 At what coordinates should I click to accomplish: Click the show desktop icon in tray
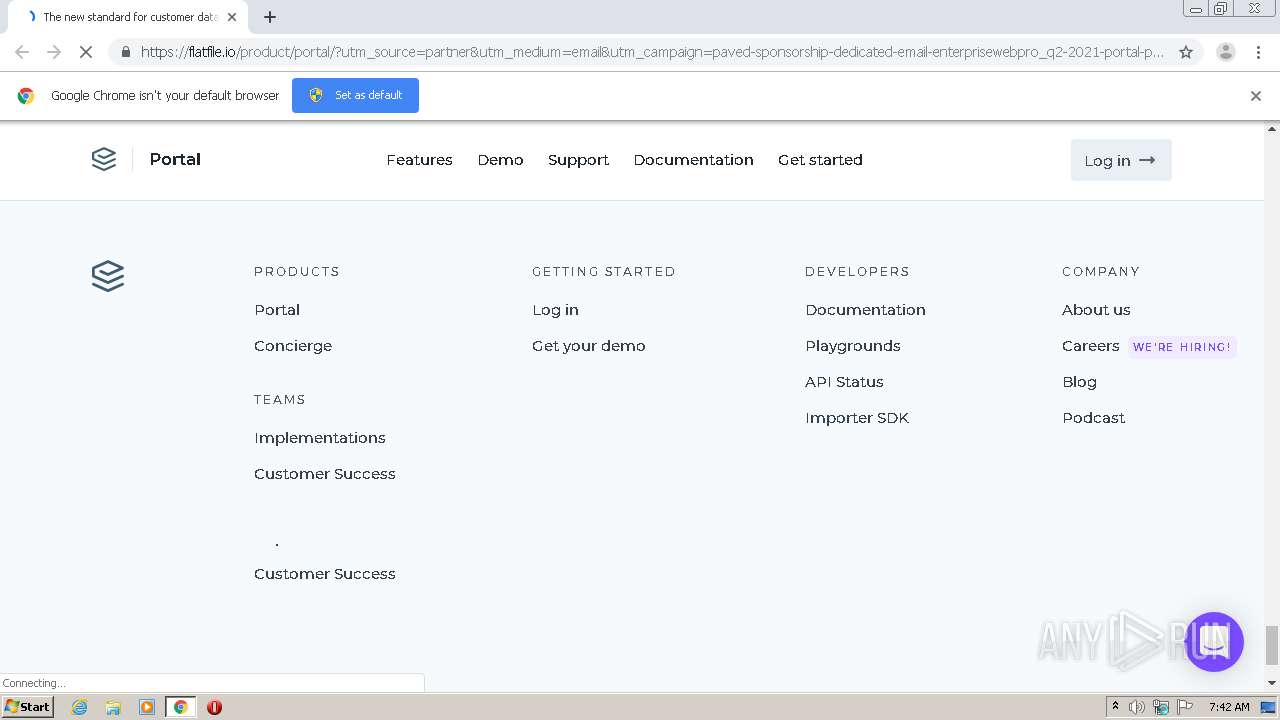pos(1269,707)
